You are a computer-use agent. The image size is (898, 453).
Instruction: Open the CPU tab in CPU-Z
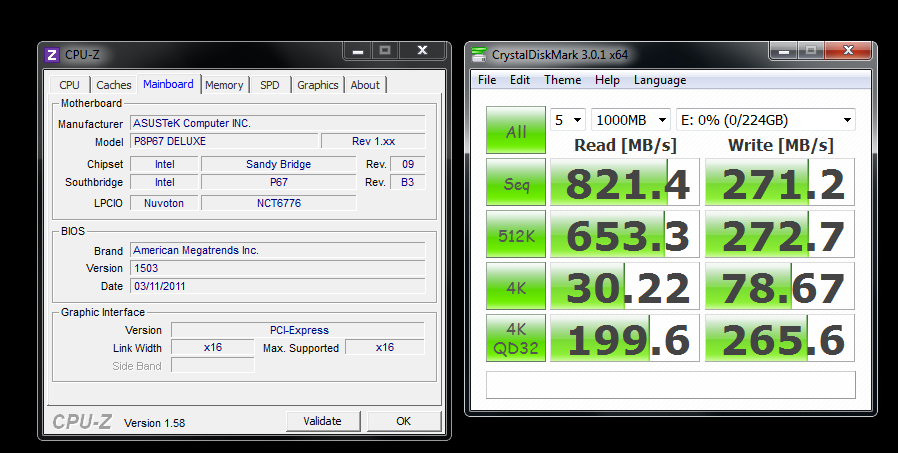point(69,85)
